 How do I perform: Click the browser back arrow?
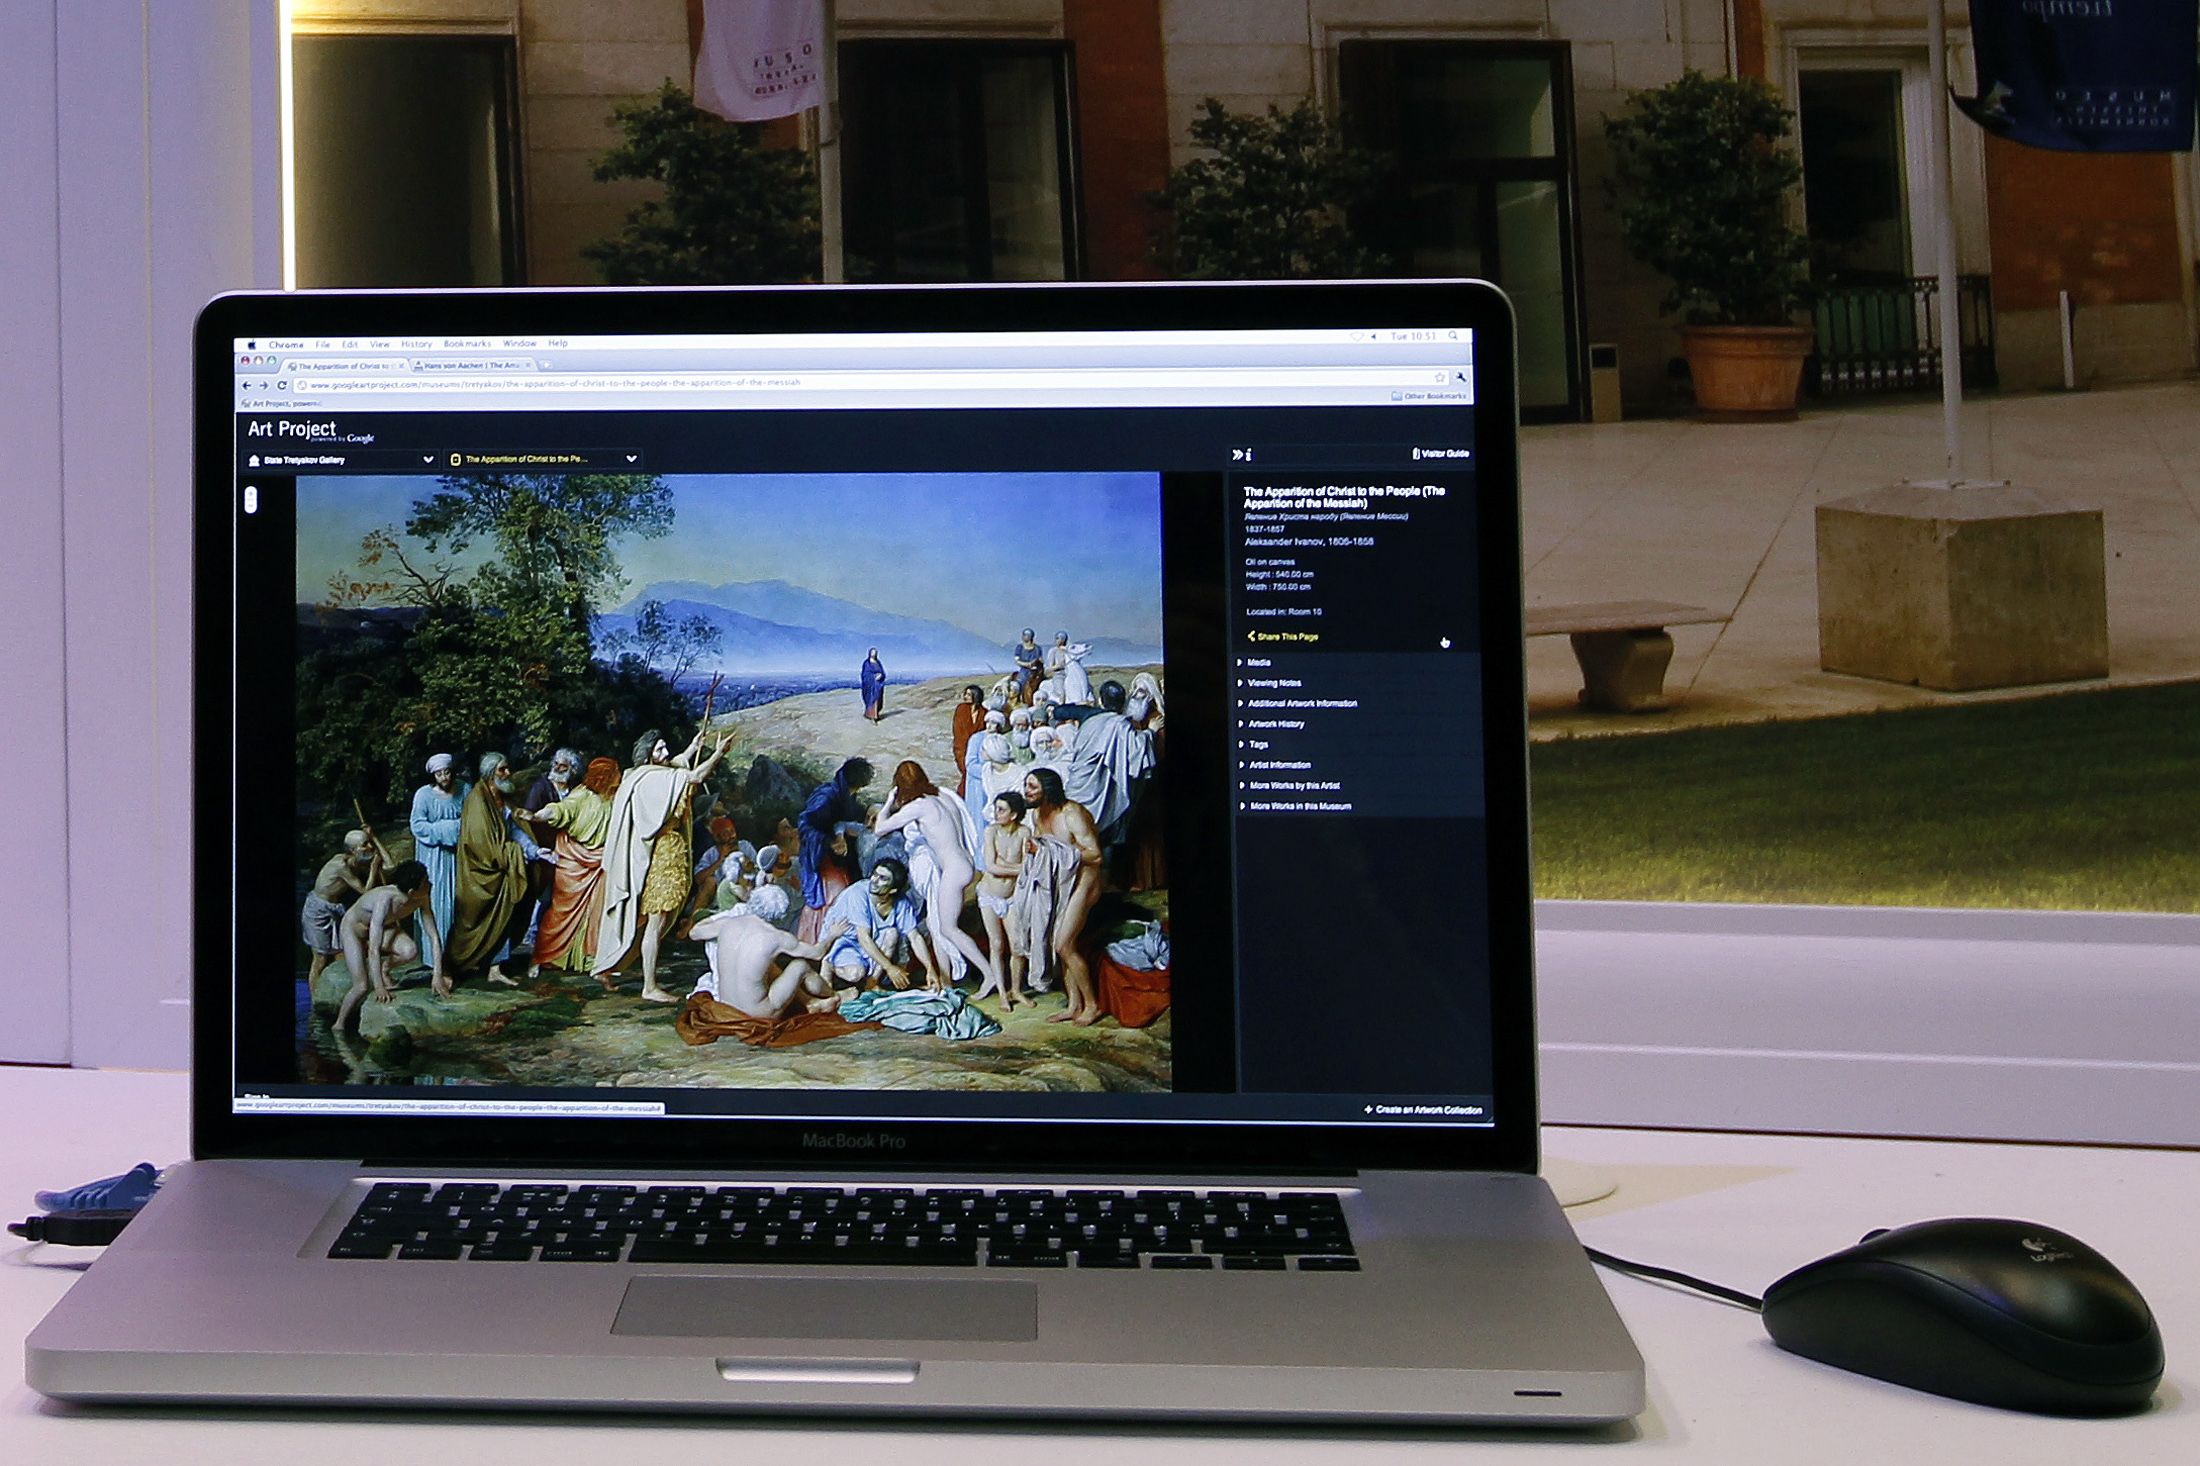[246, 385]
